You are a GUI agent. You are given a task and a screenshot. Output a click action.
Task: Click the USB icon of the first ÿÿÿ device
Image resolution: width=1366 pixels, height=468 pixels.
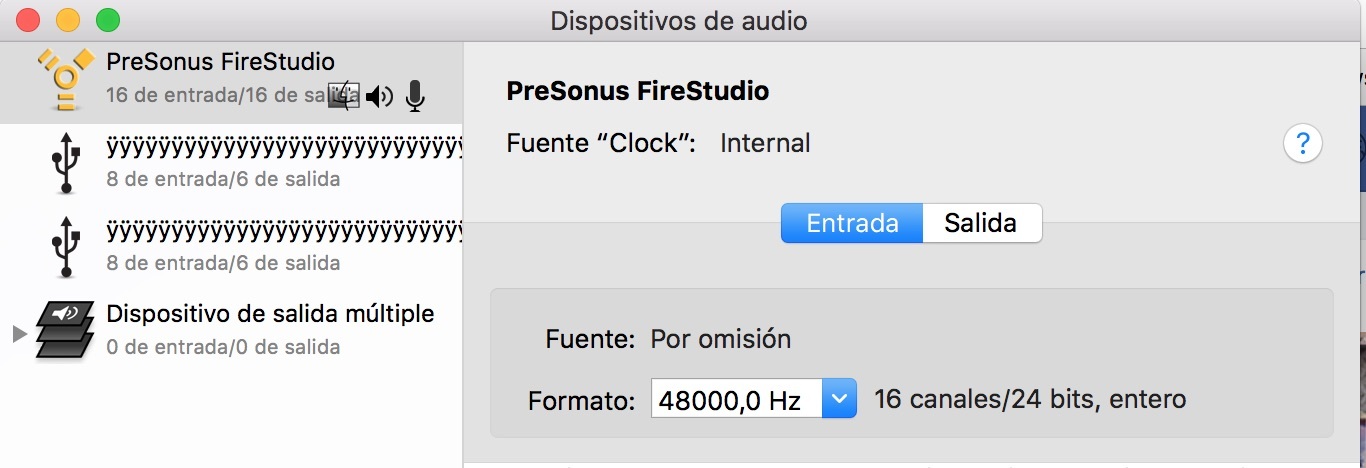[66, 163]
